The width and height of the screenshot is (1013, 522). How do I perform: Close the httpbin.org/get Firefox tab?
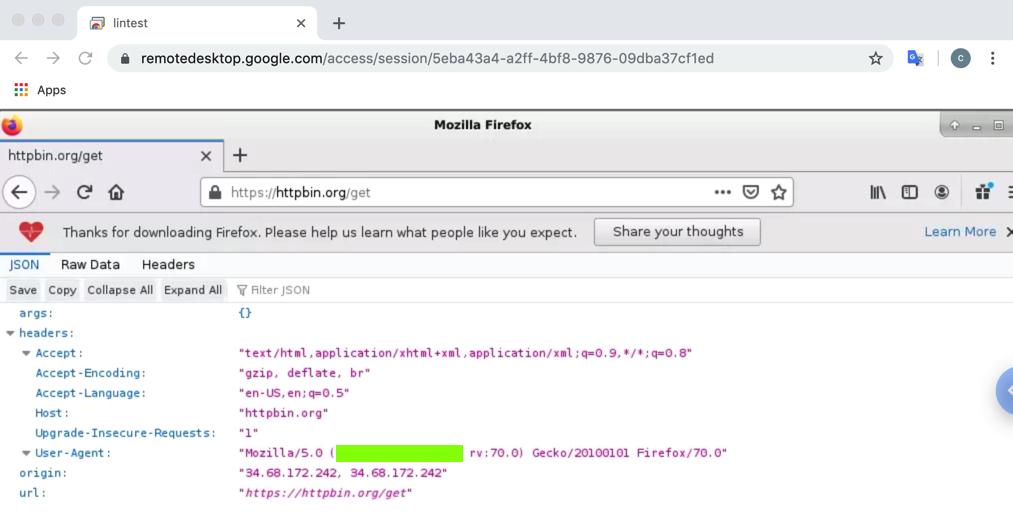pyautogui.click(x=206, y=156)
